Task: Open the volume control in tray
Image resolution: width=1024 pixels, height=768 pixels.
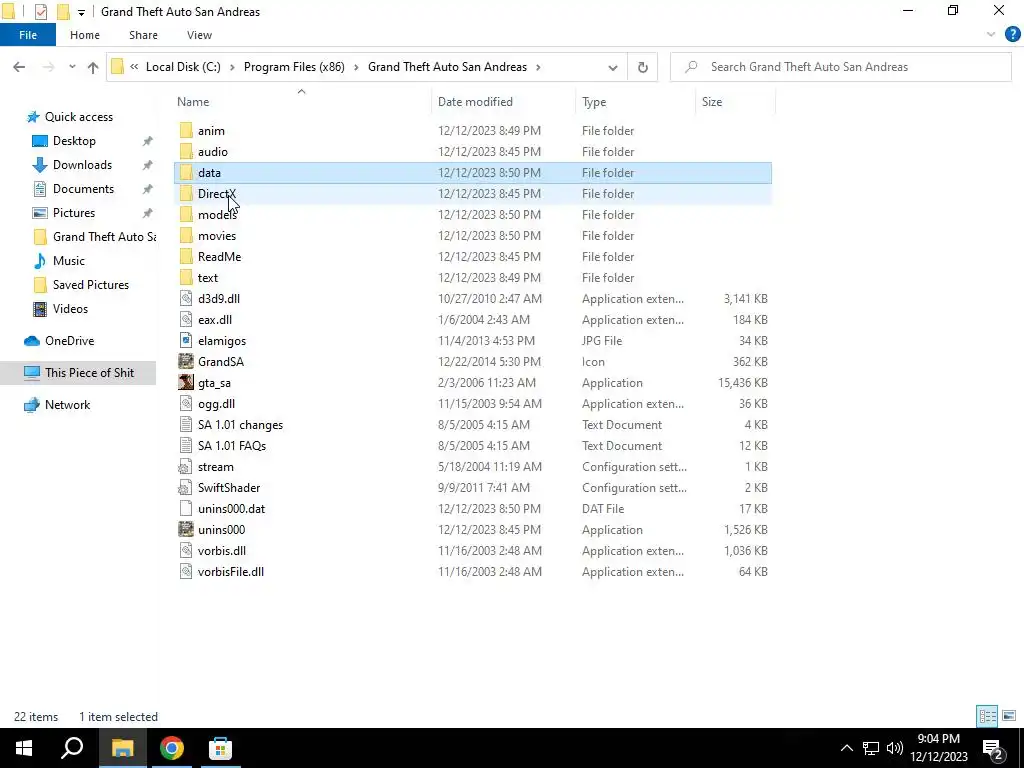Action: 895,748
